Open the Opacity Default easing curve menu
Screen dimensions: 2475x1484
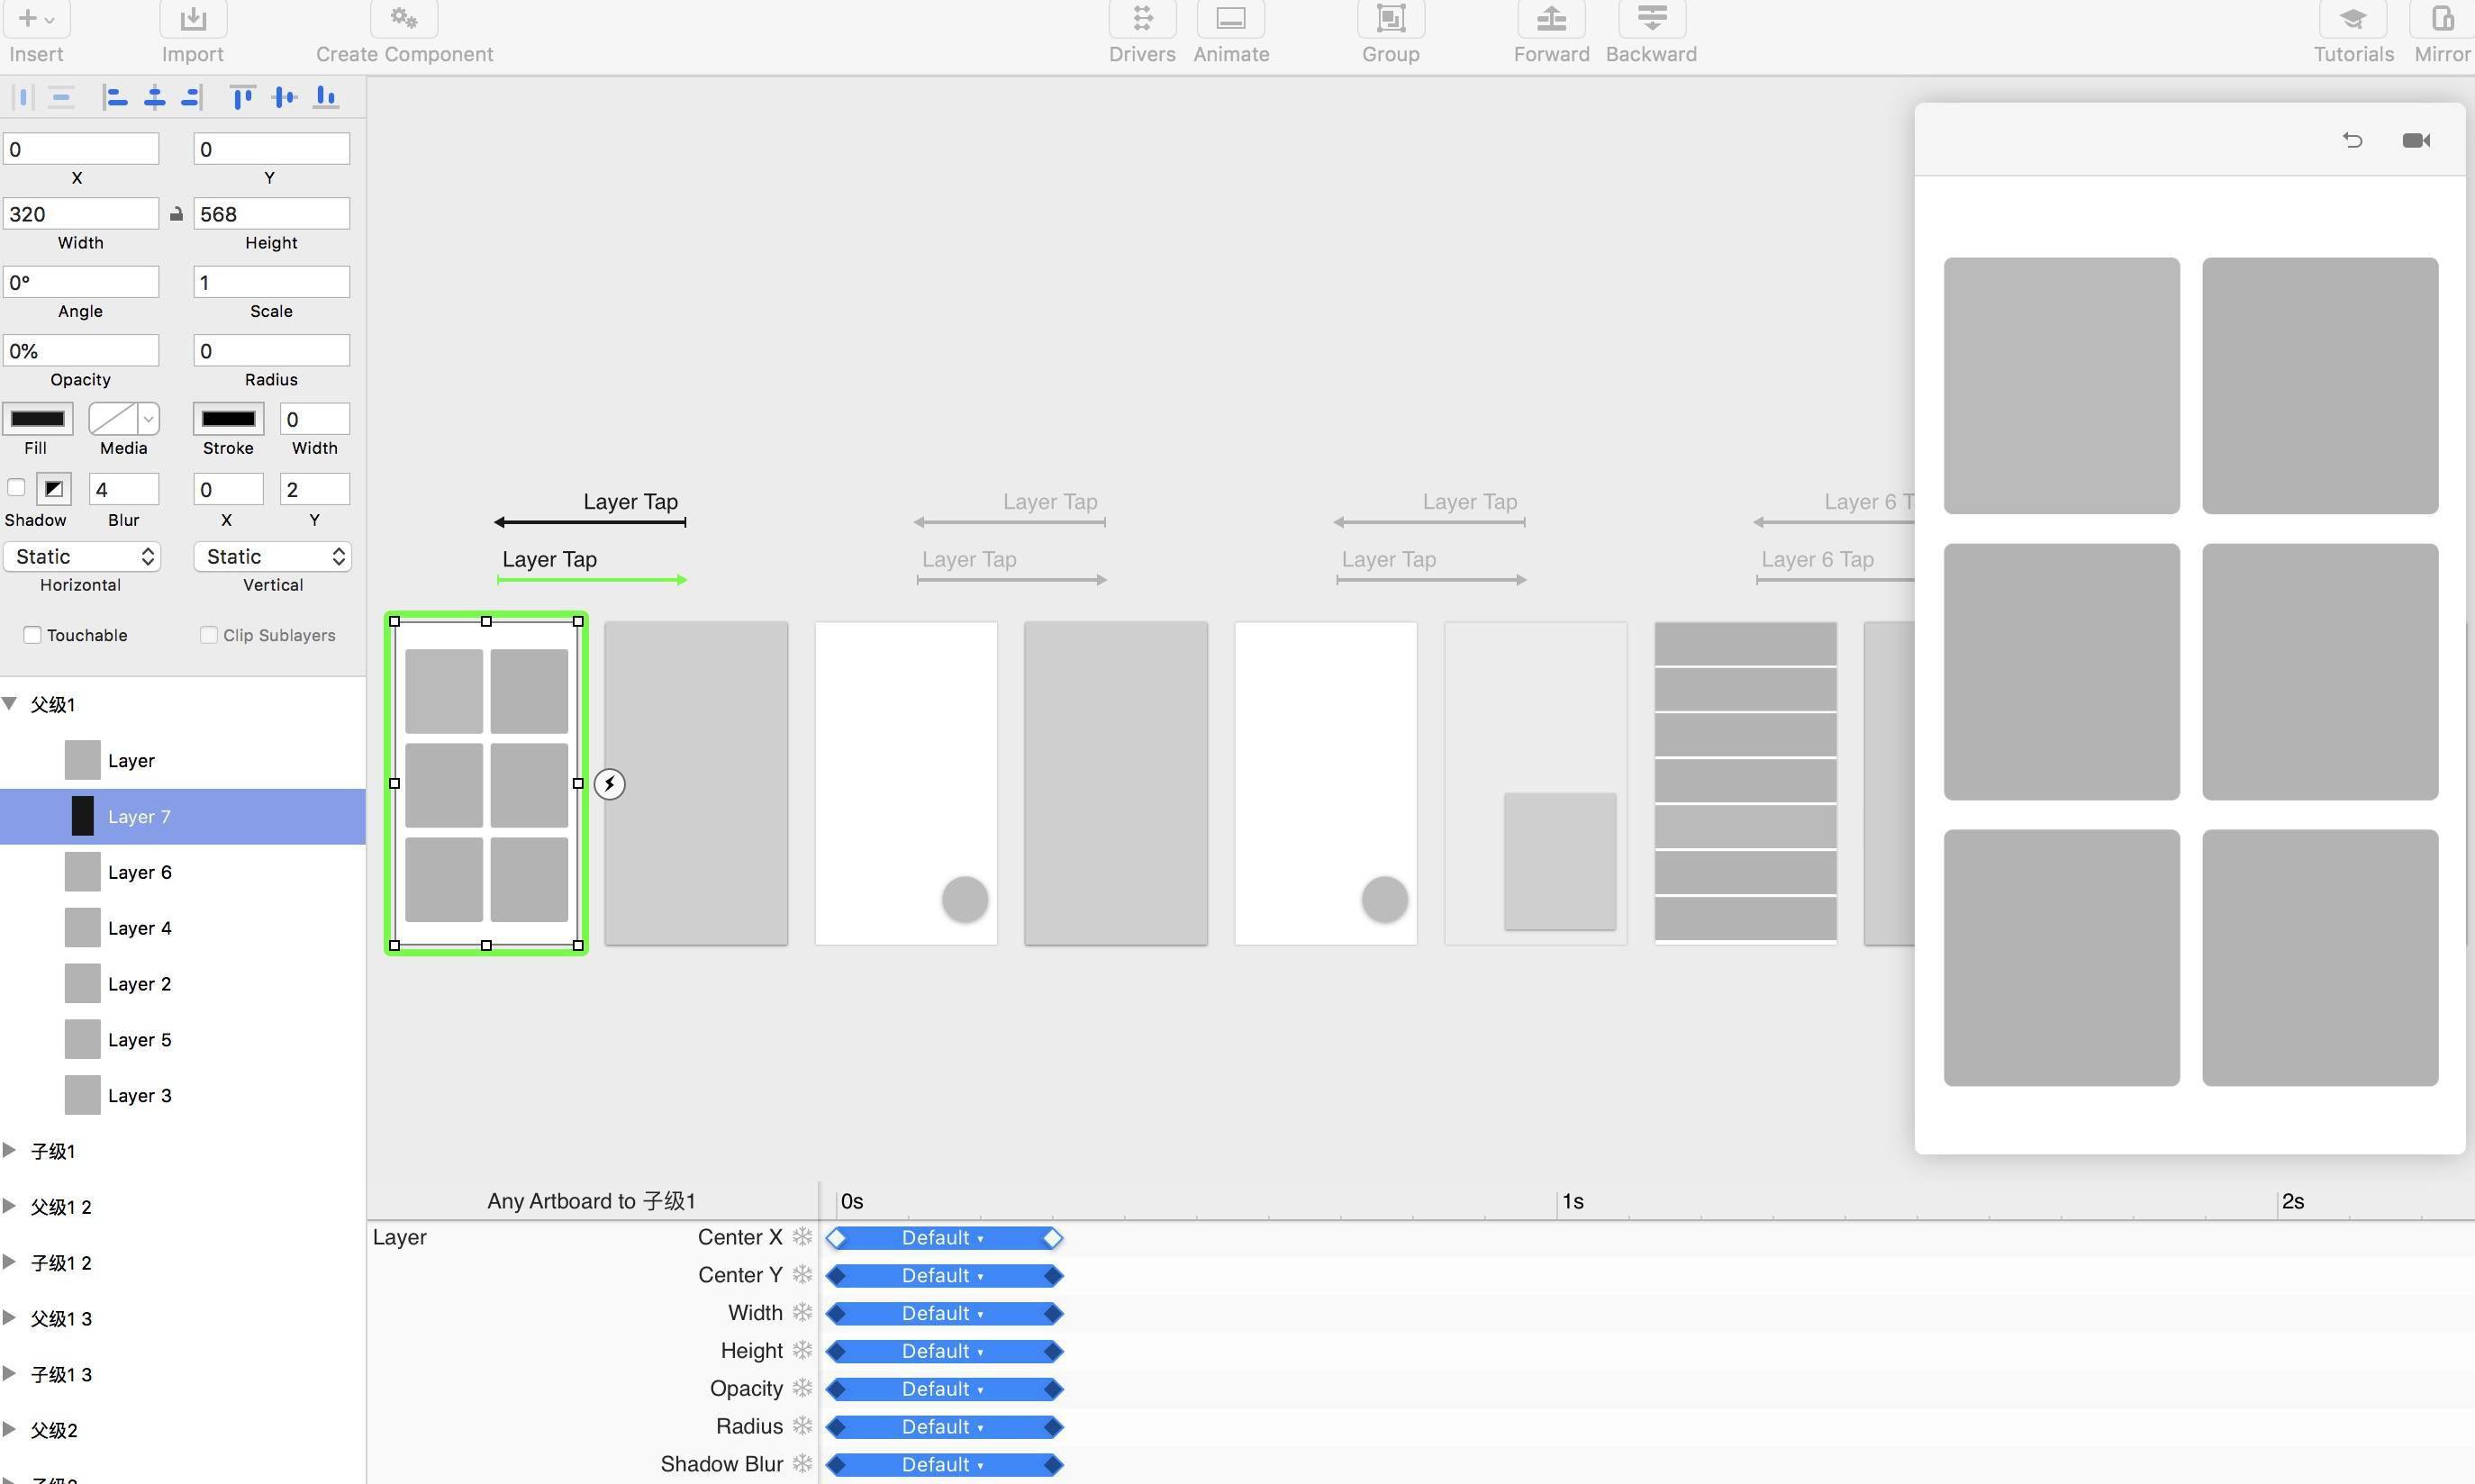tap(942, 1389)
